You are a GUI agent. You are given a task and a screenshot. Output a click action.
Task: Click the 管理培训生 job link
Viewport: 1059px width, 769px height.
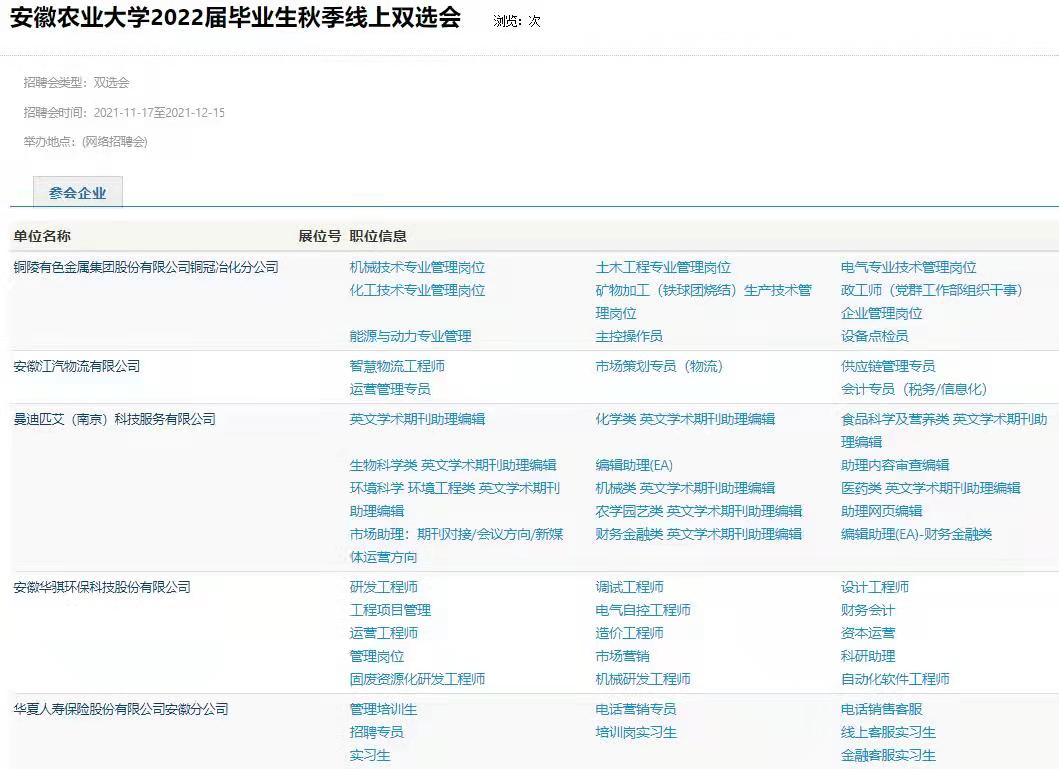coord(383,709)
